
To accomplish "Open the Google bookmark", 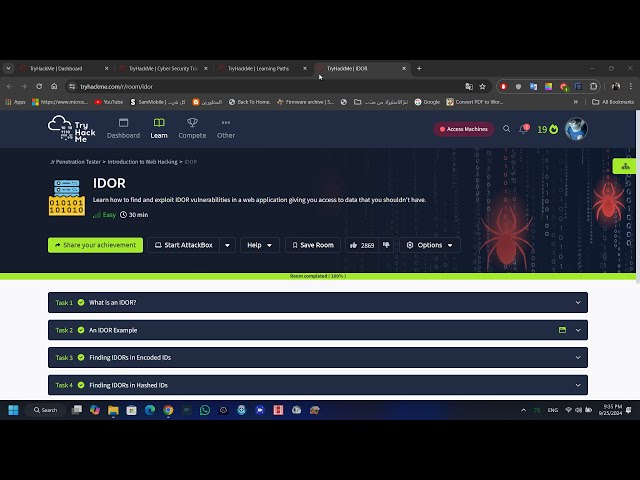I will [x=427, y=102].
